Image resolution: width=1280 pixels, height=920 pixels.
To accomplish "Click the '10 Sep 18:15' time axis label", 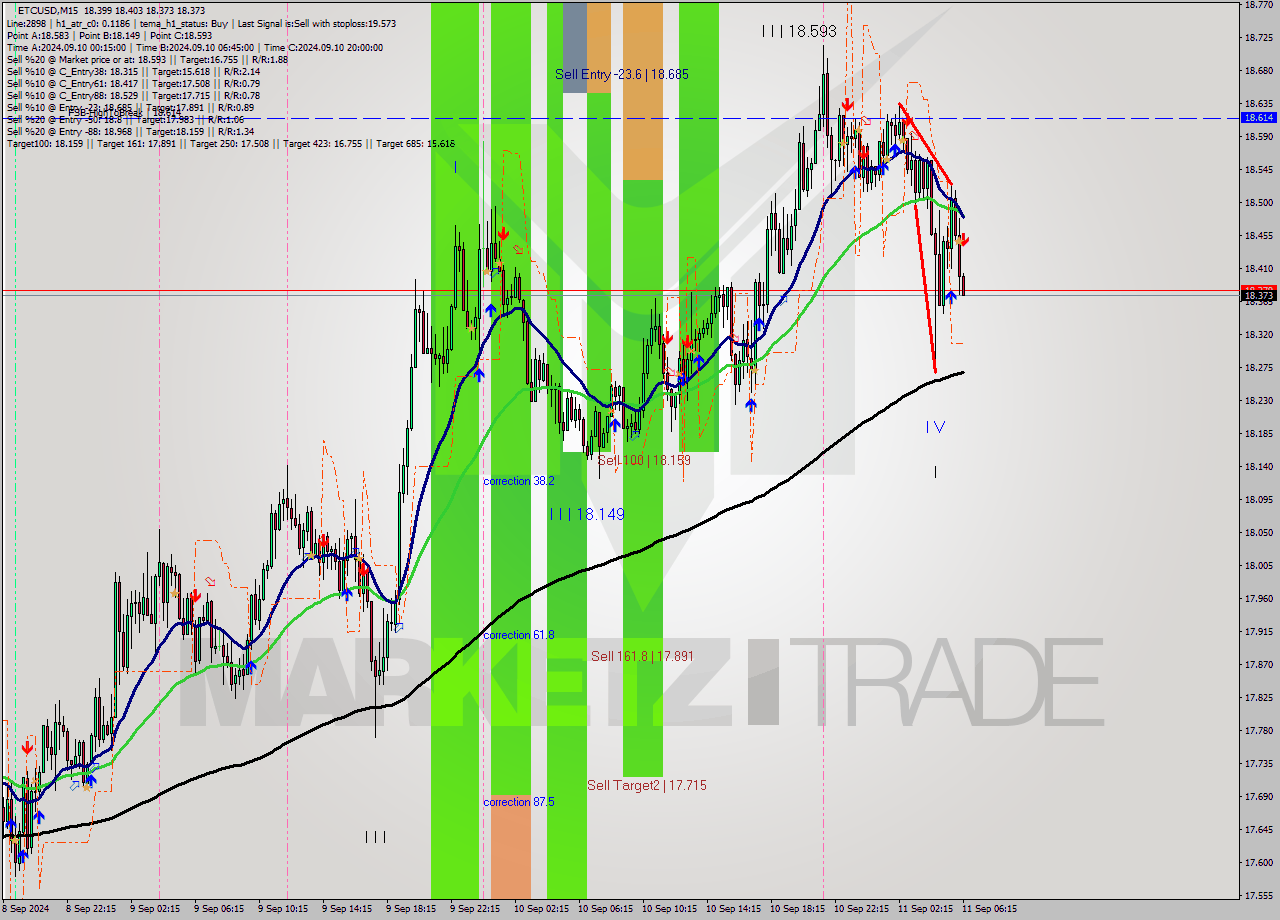I will (x=797, y=909).
